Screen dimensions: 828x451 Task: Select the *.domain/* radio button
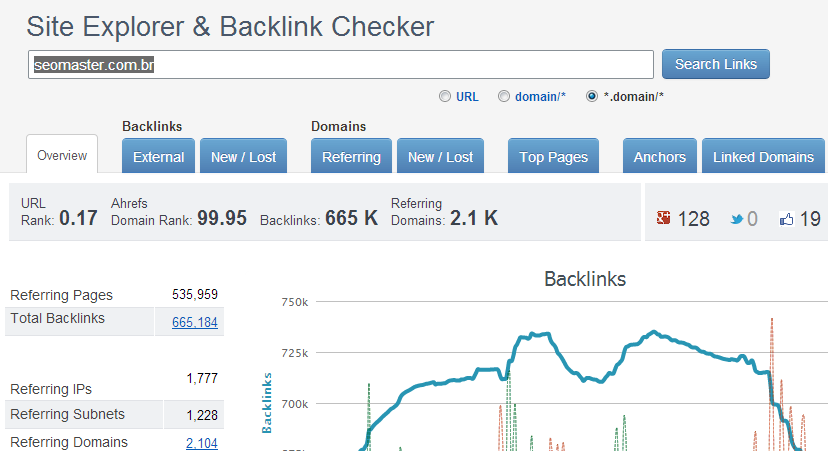coord(592,96)
